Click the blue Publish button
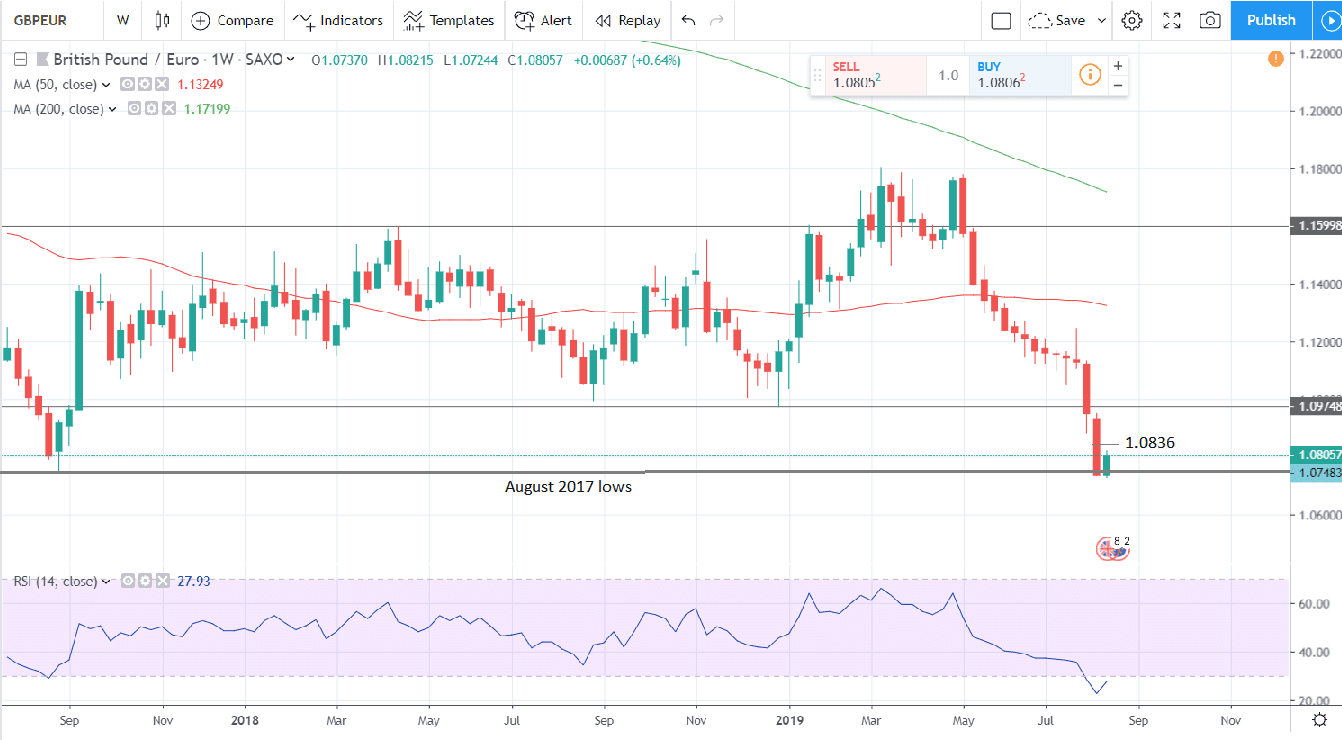The height and width of the screenshot is (740, 1342). (x=1271, y=20)
